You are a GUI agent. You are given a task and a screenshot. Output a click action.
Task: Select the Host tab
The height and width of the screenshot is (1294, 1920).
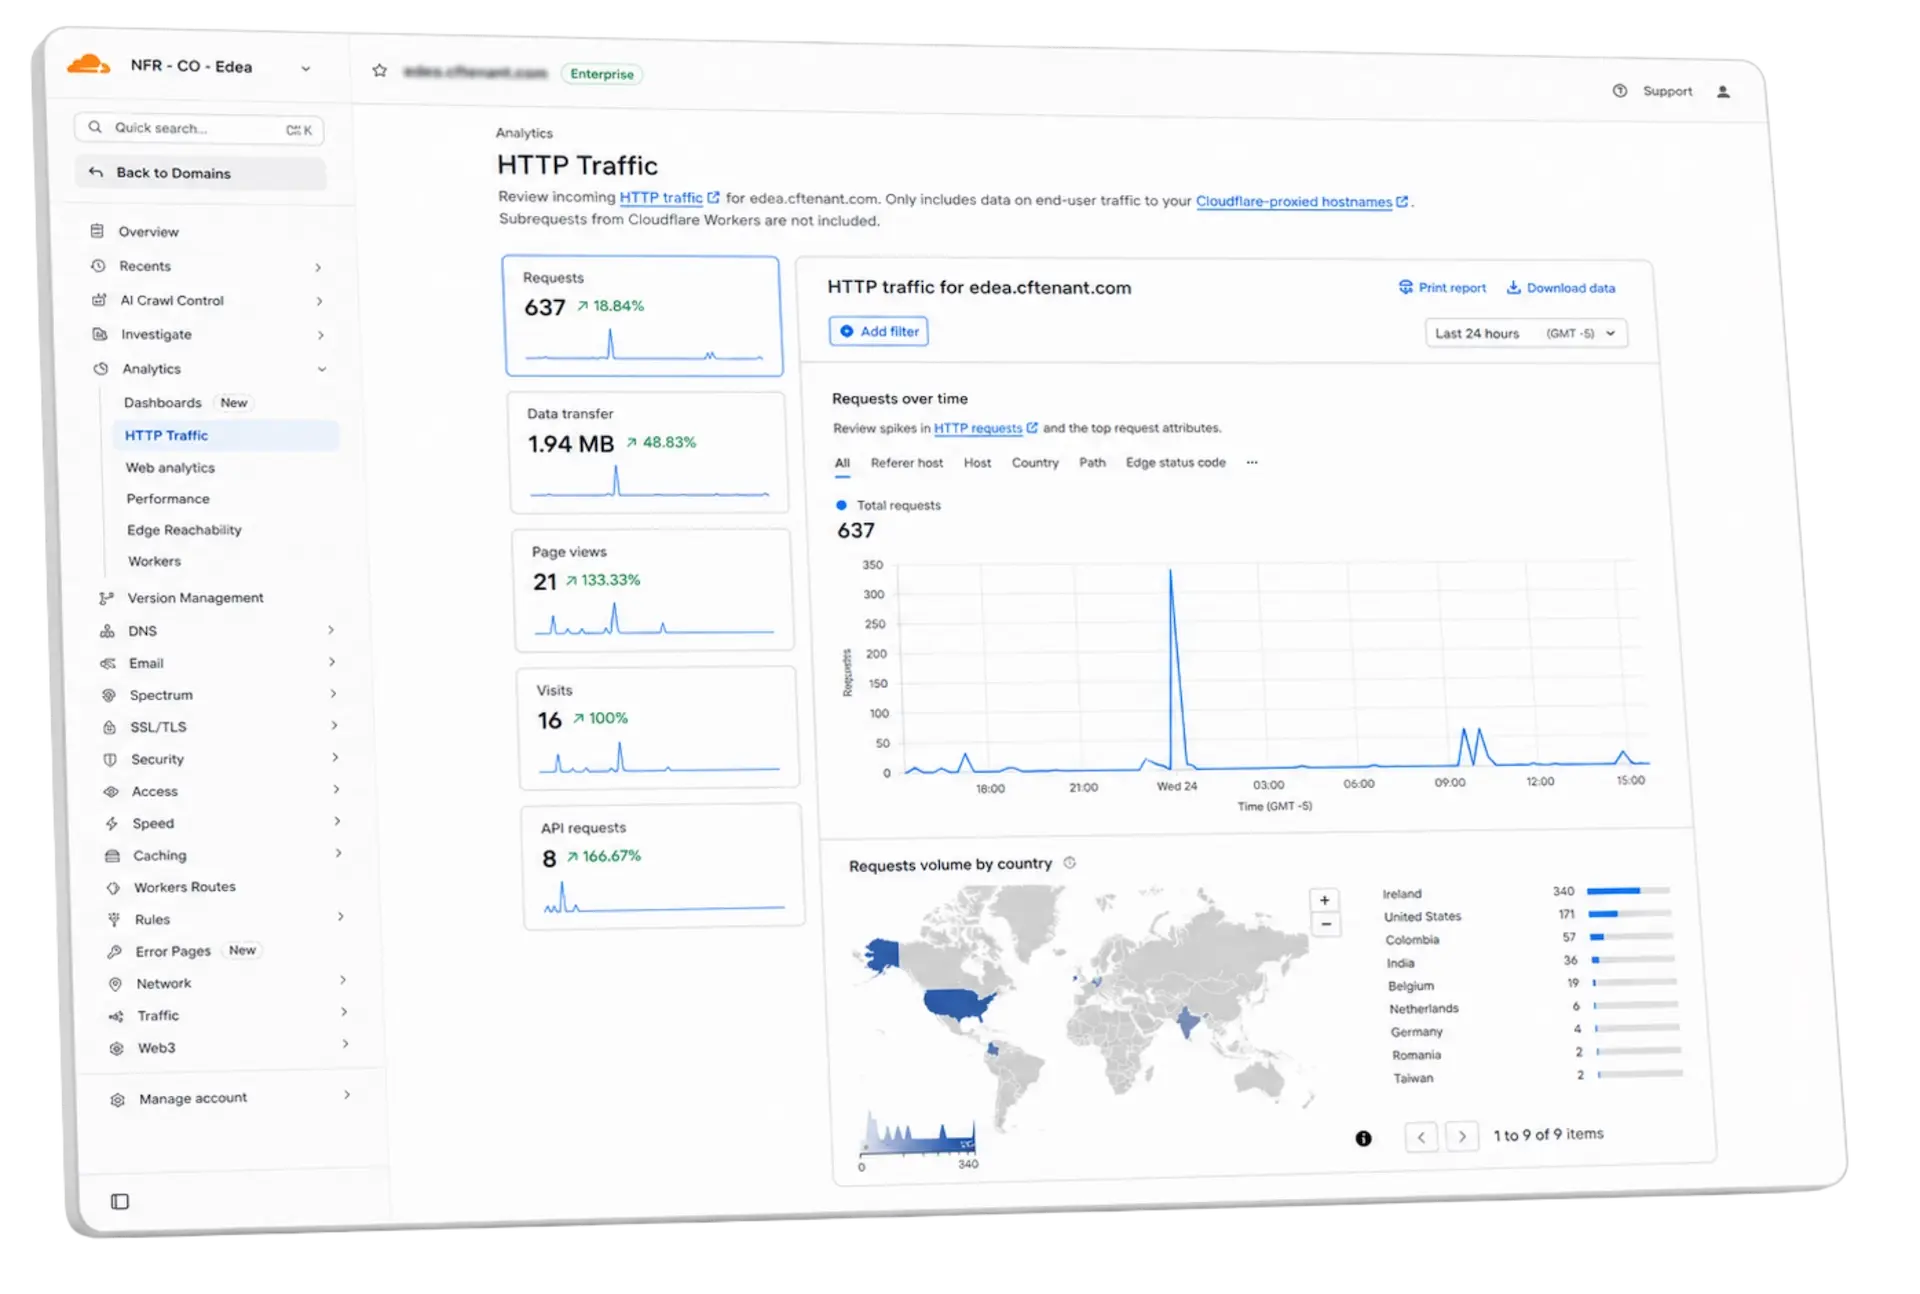[977, 463]
